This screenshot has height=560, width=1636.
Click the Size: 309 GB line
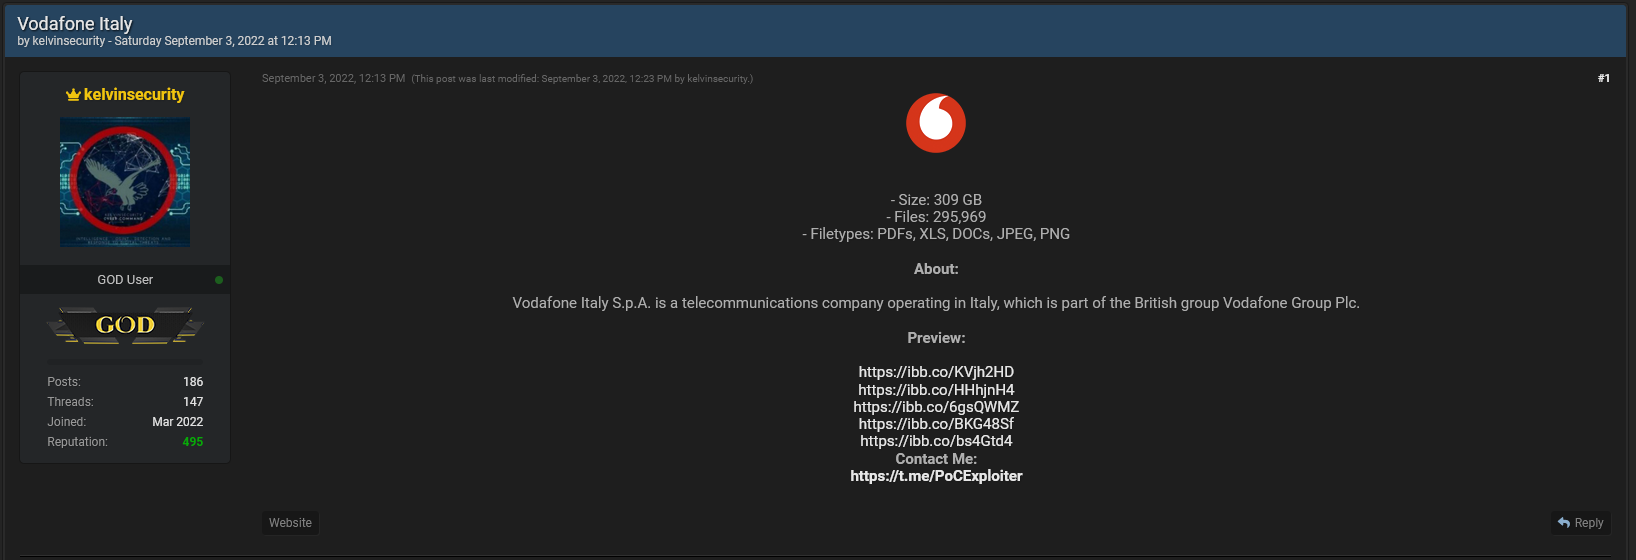(x=936, y=200)
